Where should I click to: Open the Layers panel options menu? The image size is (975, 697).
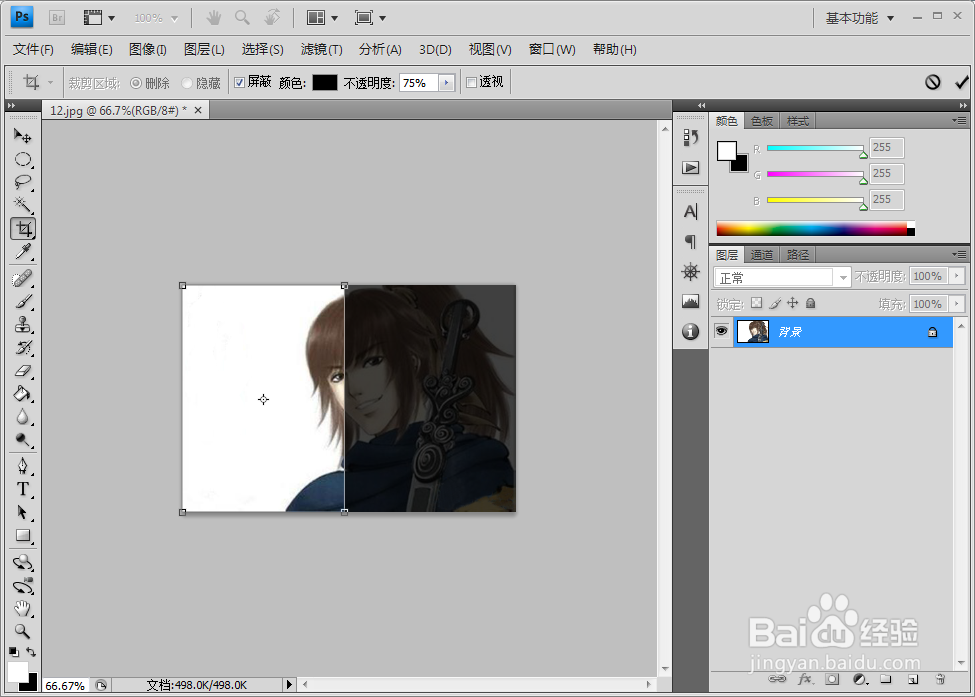959,254
